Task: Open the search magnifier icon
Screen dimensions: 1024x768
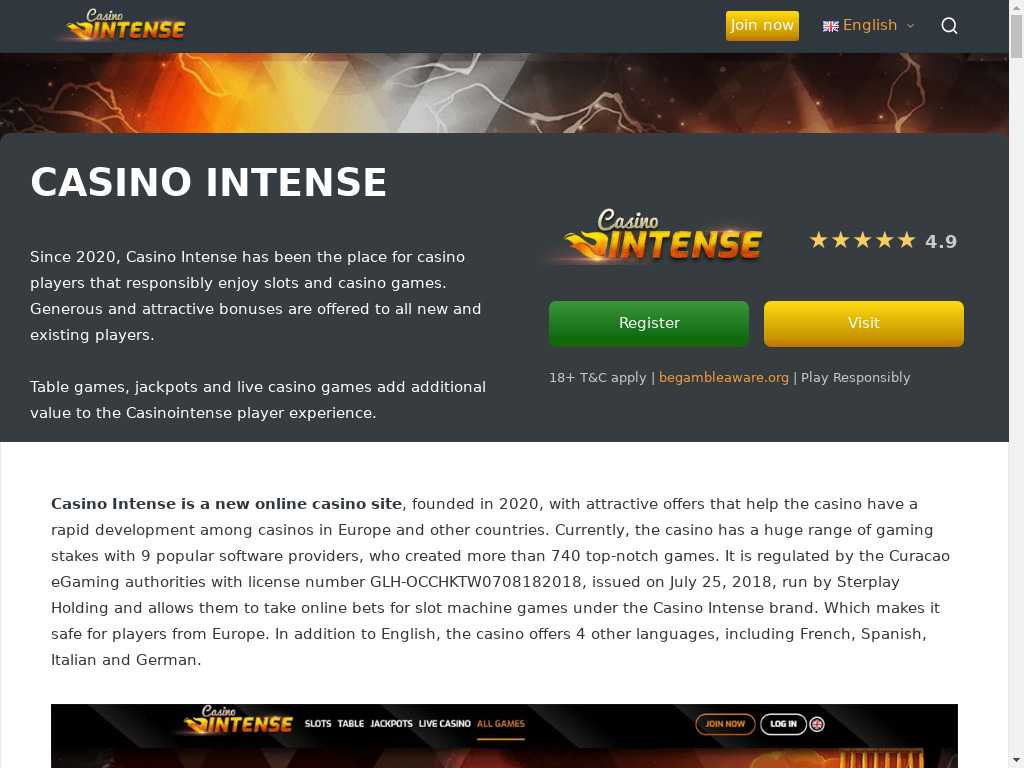Action: pos(949,26)
